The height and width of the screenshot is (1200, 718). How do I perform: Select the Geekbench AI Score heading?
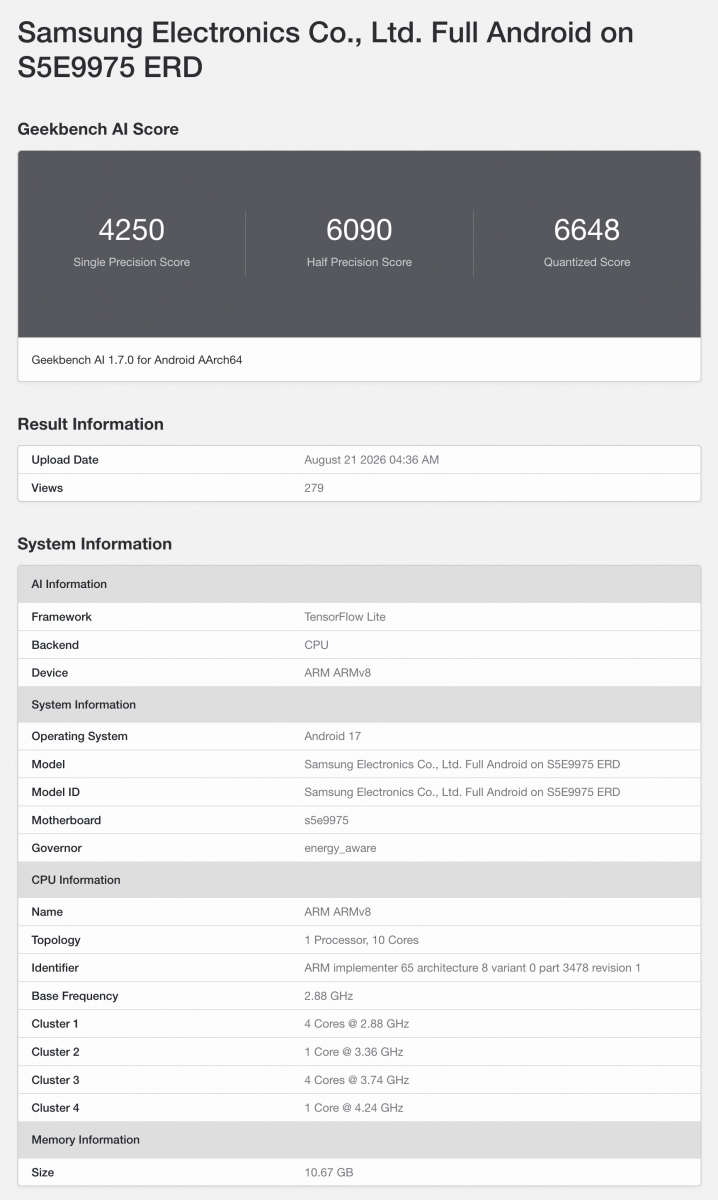point(98,129)
